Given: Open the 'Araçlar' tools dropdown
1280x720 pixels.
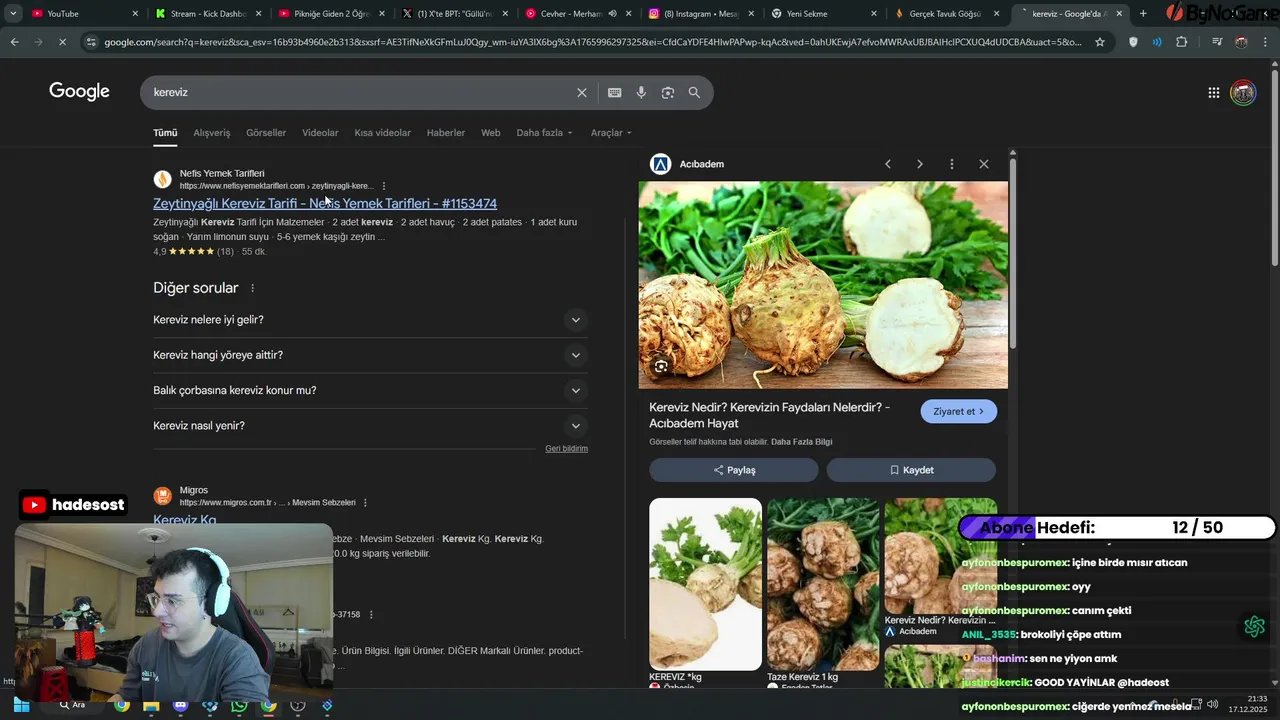Looking at the screenshot, I should coord(611,133).
